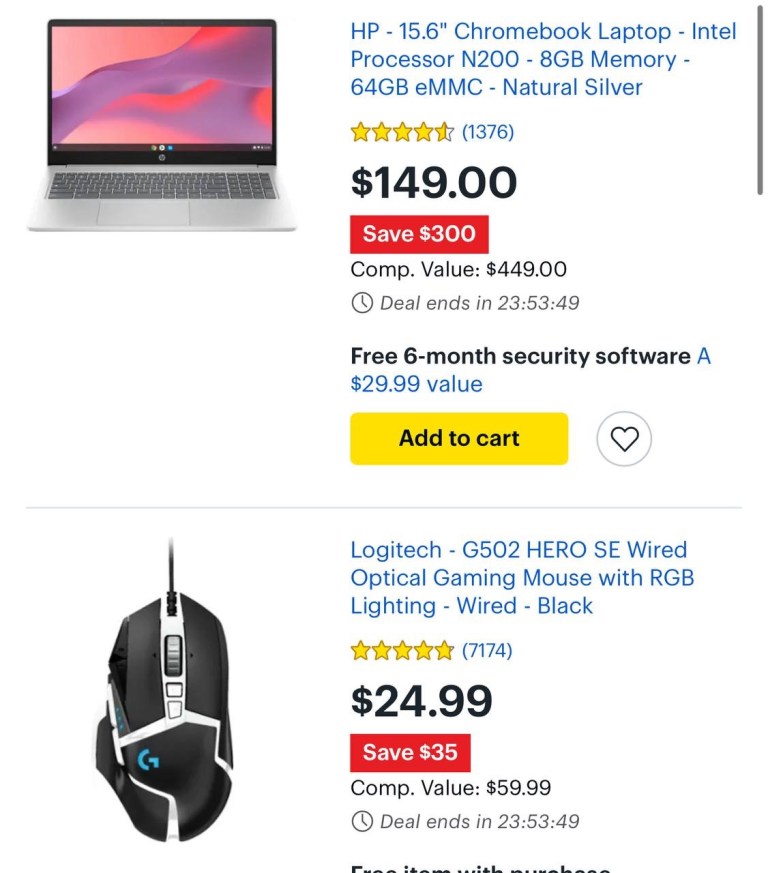Click the $149.00 Chromebook price
This screenshot has width=768, height=873.
tap(434, 182)
